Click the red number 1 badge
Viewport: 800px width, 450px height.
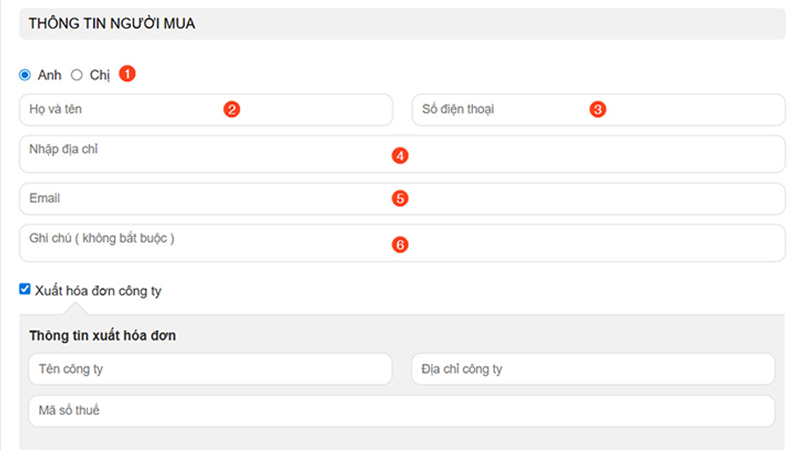point(127,74)
